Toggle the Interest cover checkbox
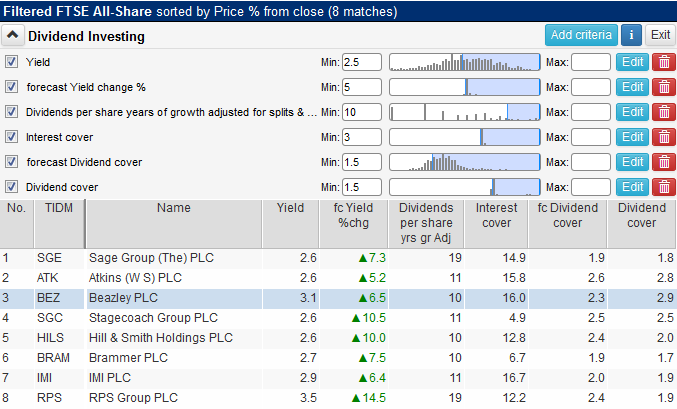The height and width of the screenshot is (409, 677). (x=11, y=137)
